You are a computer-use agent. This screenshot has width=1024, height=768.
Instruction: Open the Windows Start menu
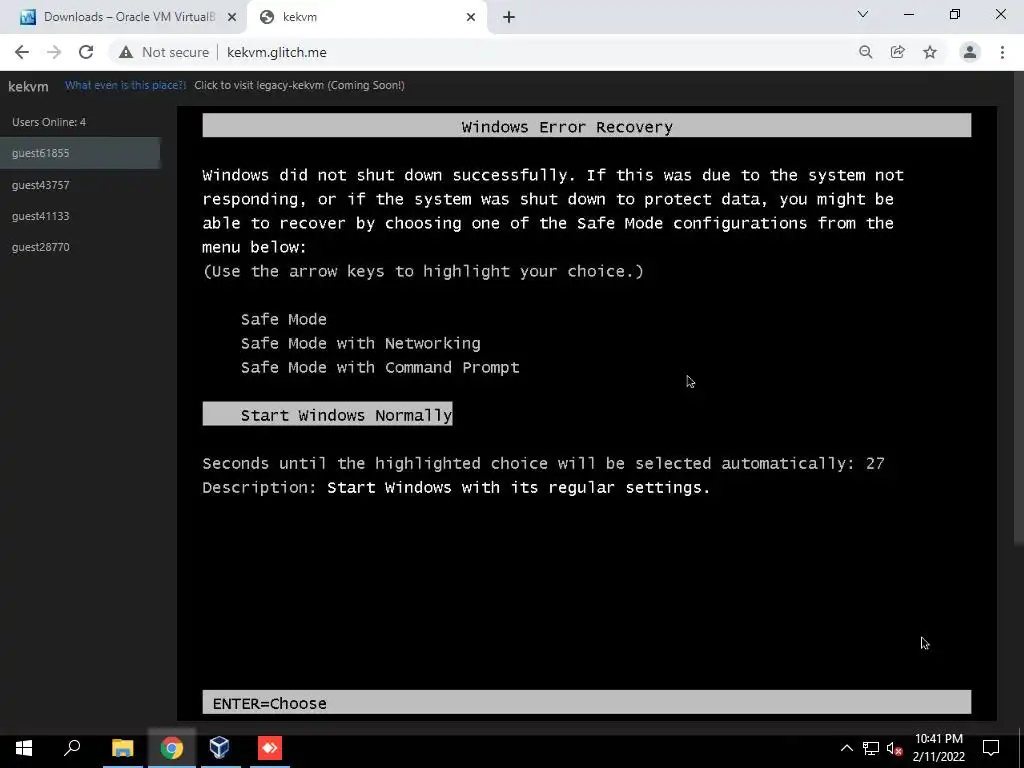[x=24, y=748]
